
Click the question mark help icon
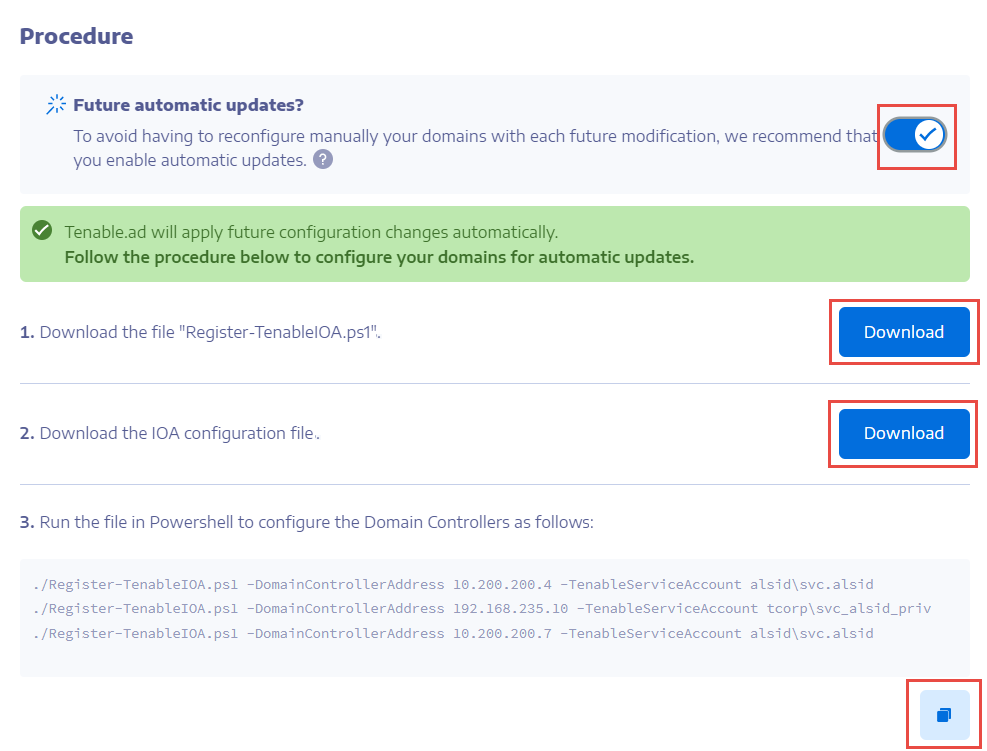coord(323,159)
